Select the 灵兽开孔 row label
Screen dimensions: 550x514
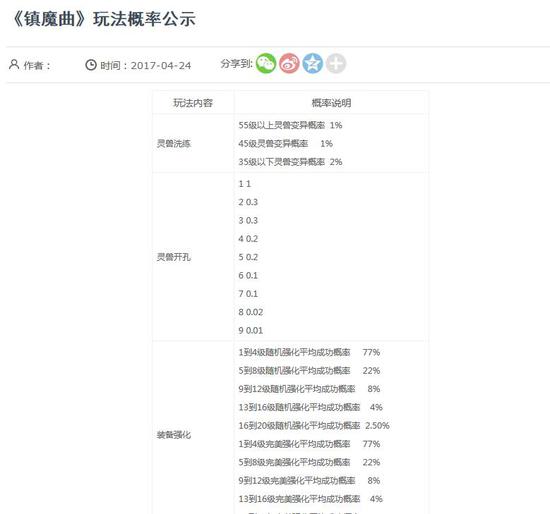click(x=174, y=257)
